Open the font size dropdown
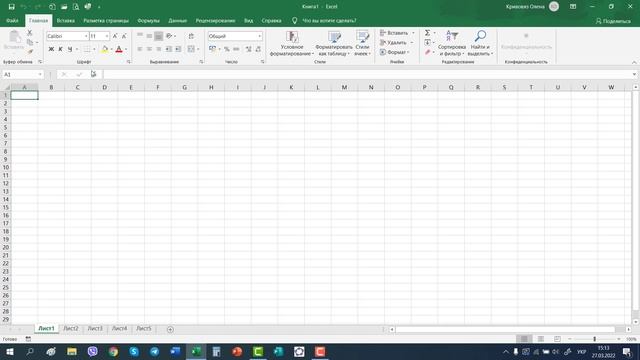The height and width of the screenshot is (360, 640). tap(107, 36)
